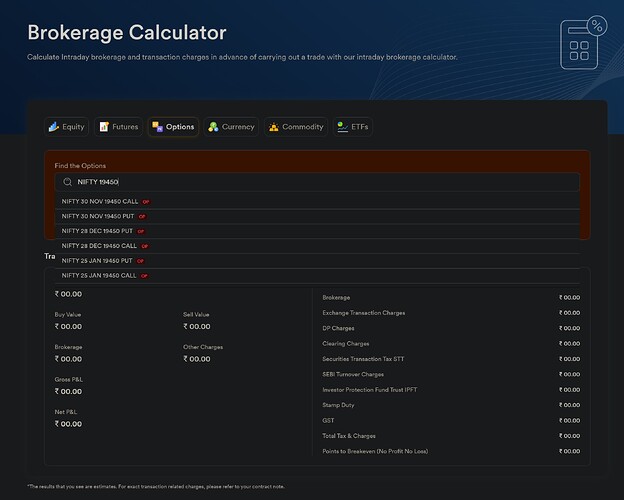
Task: Click the Buy Value amount
Action: tap(68, 326)
